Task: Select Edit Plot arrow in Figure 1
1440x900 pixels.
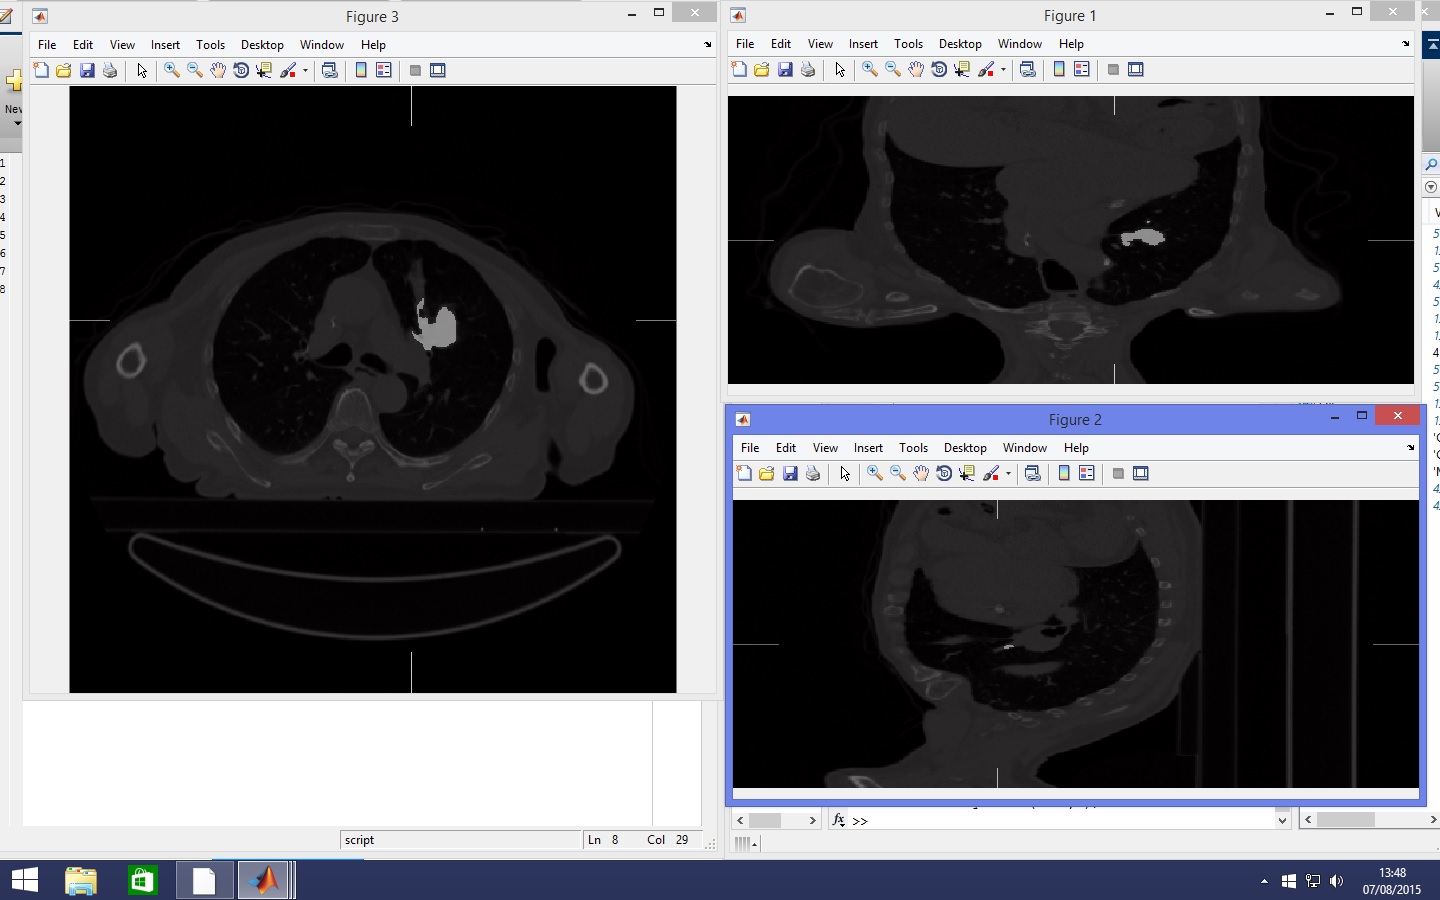Action: tap(840, 69)
